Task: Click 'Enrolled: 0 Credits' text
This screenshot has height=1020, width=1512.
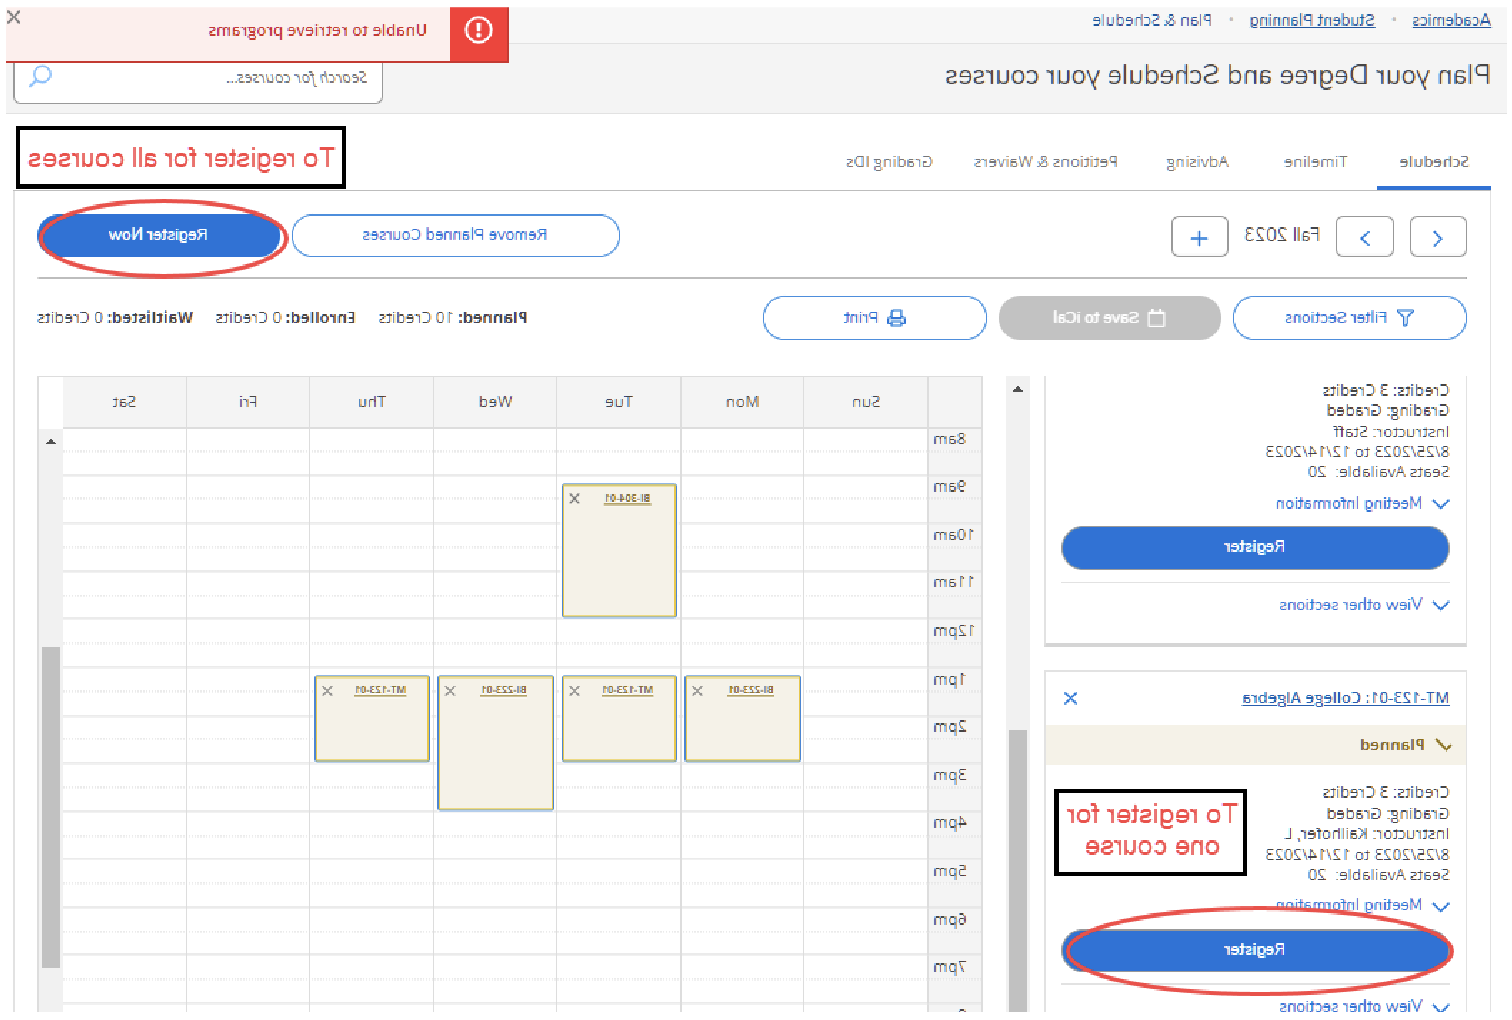Action: [x=285, y=318]
